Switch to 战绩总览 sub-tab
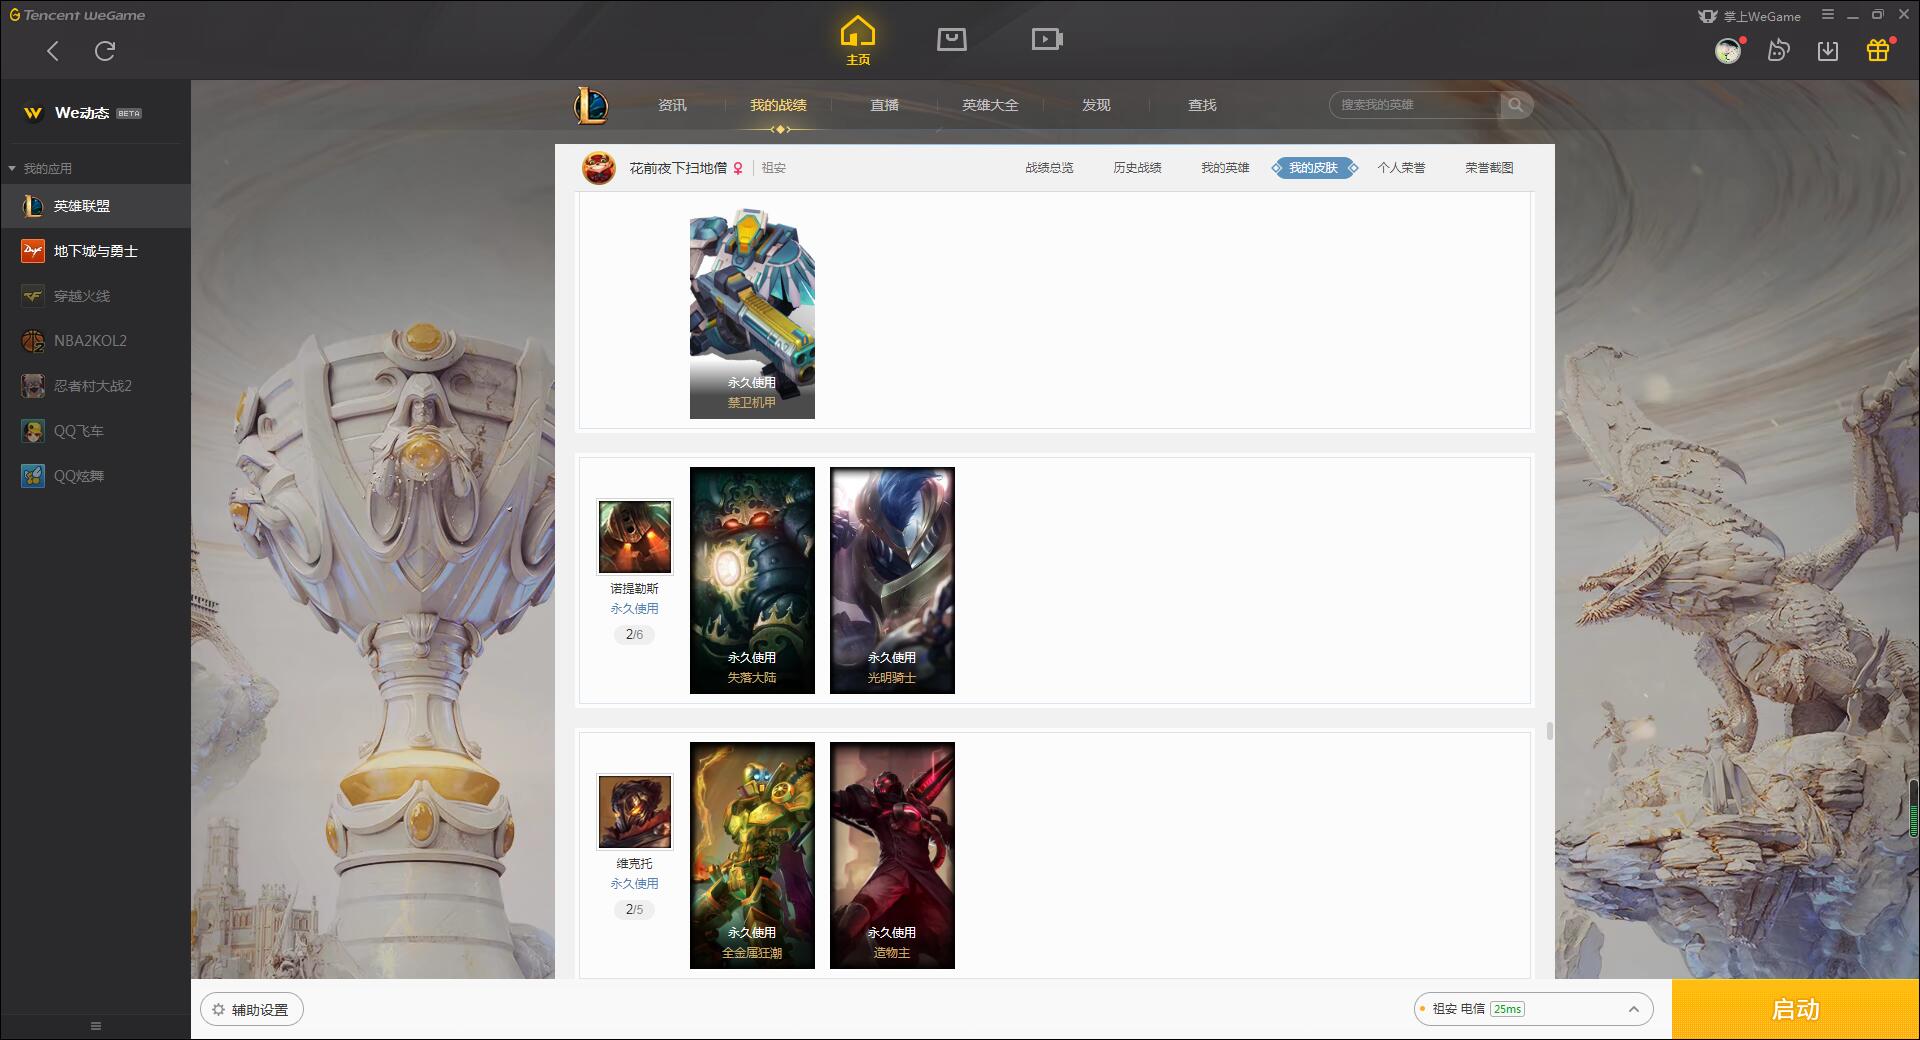 point(1049,168)
